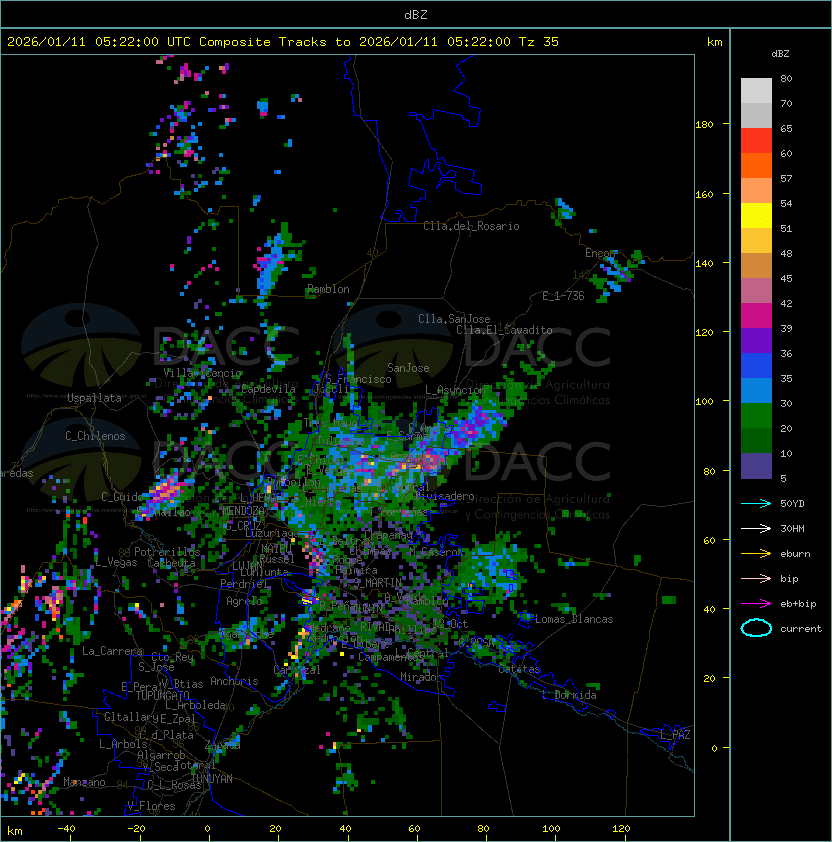Image resolution: width=832 pixels, height=842 pixels.
Task: Click the 'dBZ' label above color scale
Action: 780,54
